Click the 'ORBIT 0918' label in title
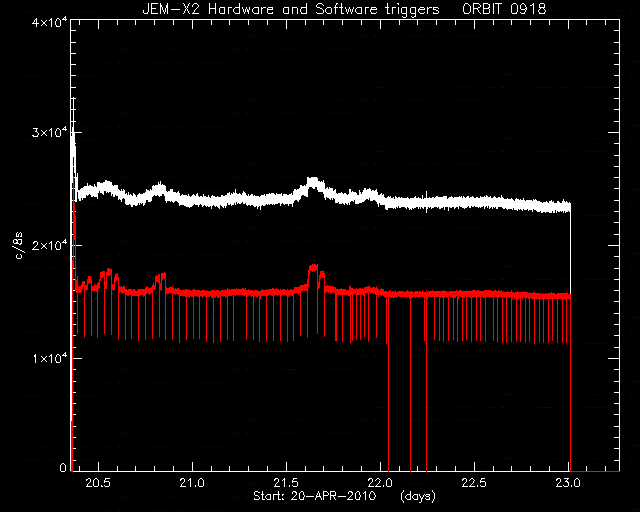This screenshot has width=640, height=512. 504,9
